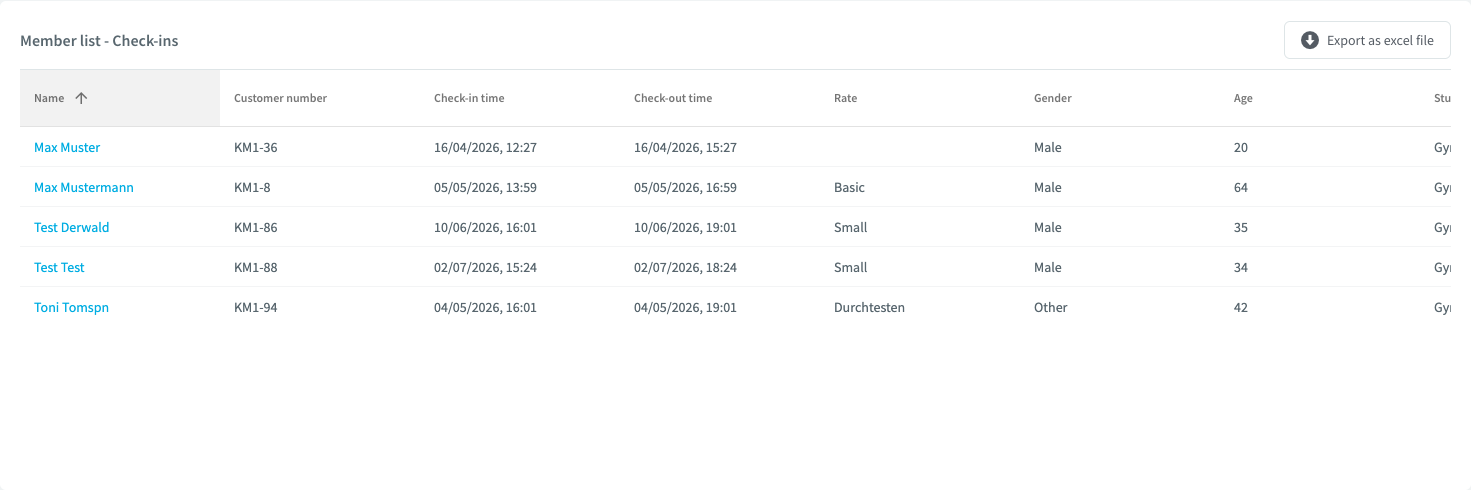
Task: Click check-in time 05/05/2026, 13:59
Action: pos(485,187)
